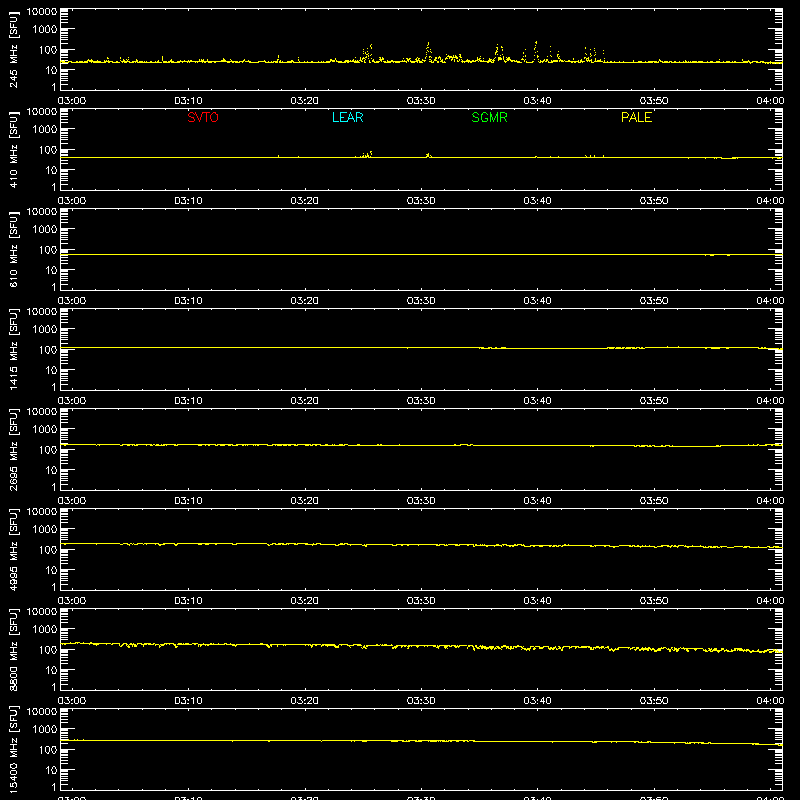Viewport: 800px width, 800px height.
Task: Click the 410 MHz [SFU] axis title
Action: pos(13,149)
